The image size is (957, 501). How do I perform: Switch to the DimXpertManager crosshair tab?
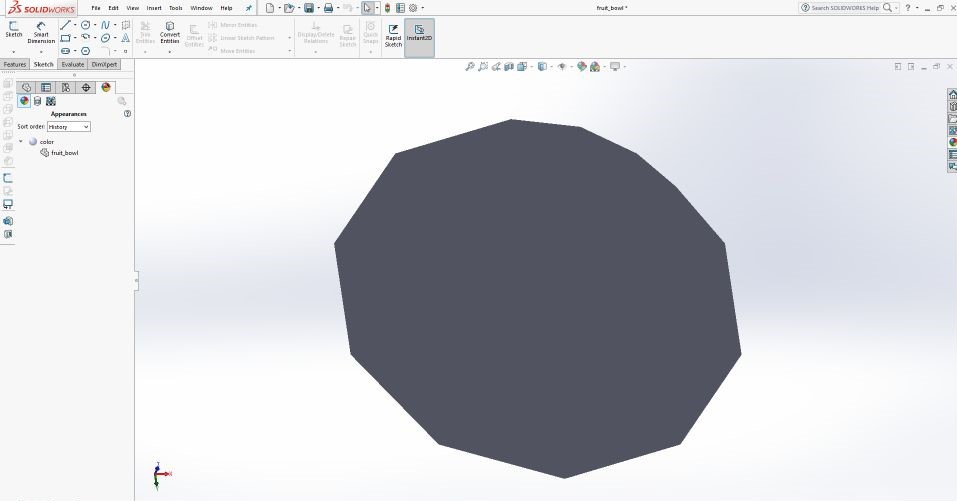(85, 87)
